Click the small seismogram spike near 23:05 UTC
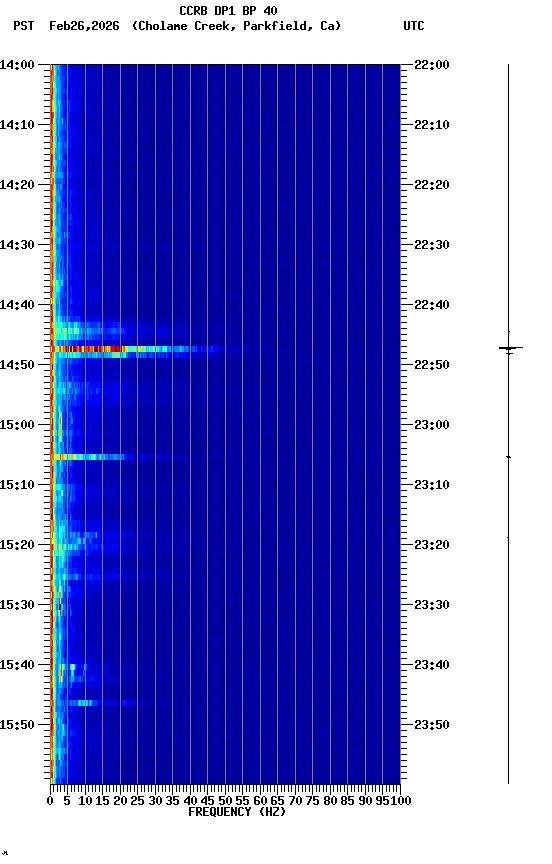552x864 pixels. coord(508,457)
